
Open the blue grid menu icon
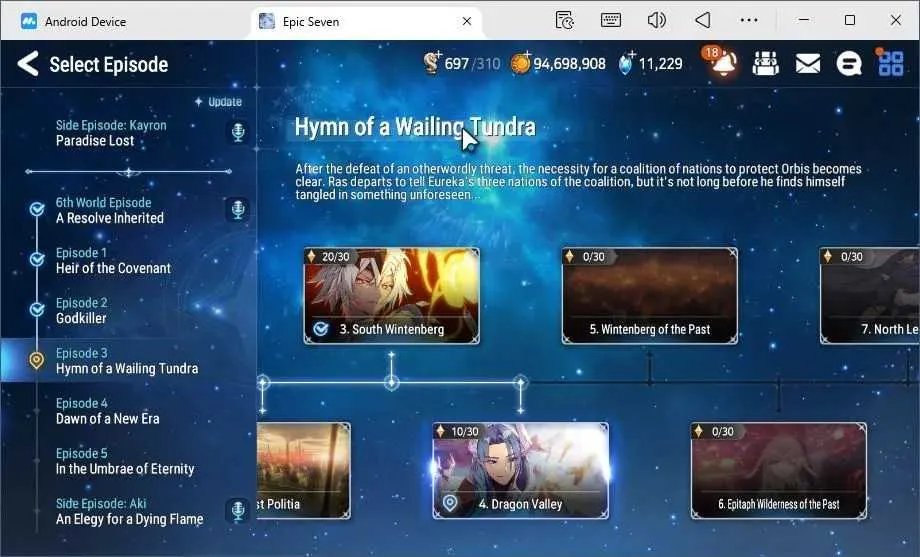point(890,63)
